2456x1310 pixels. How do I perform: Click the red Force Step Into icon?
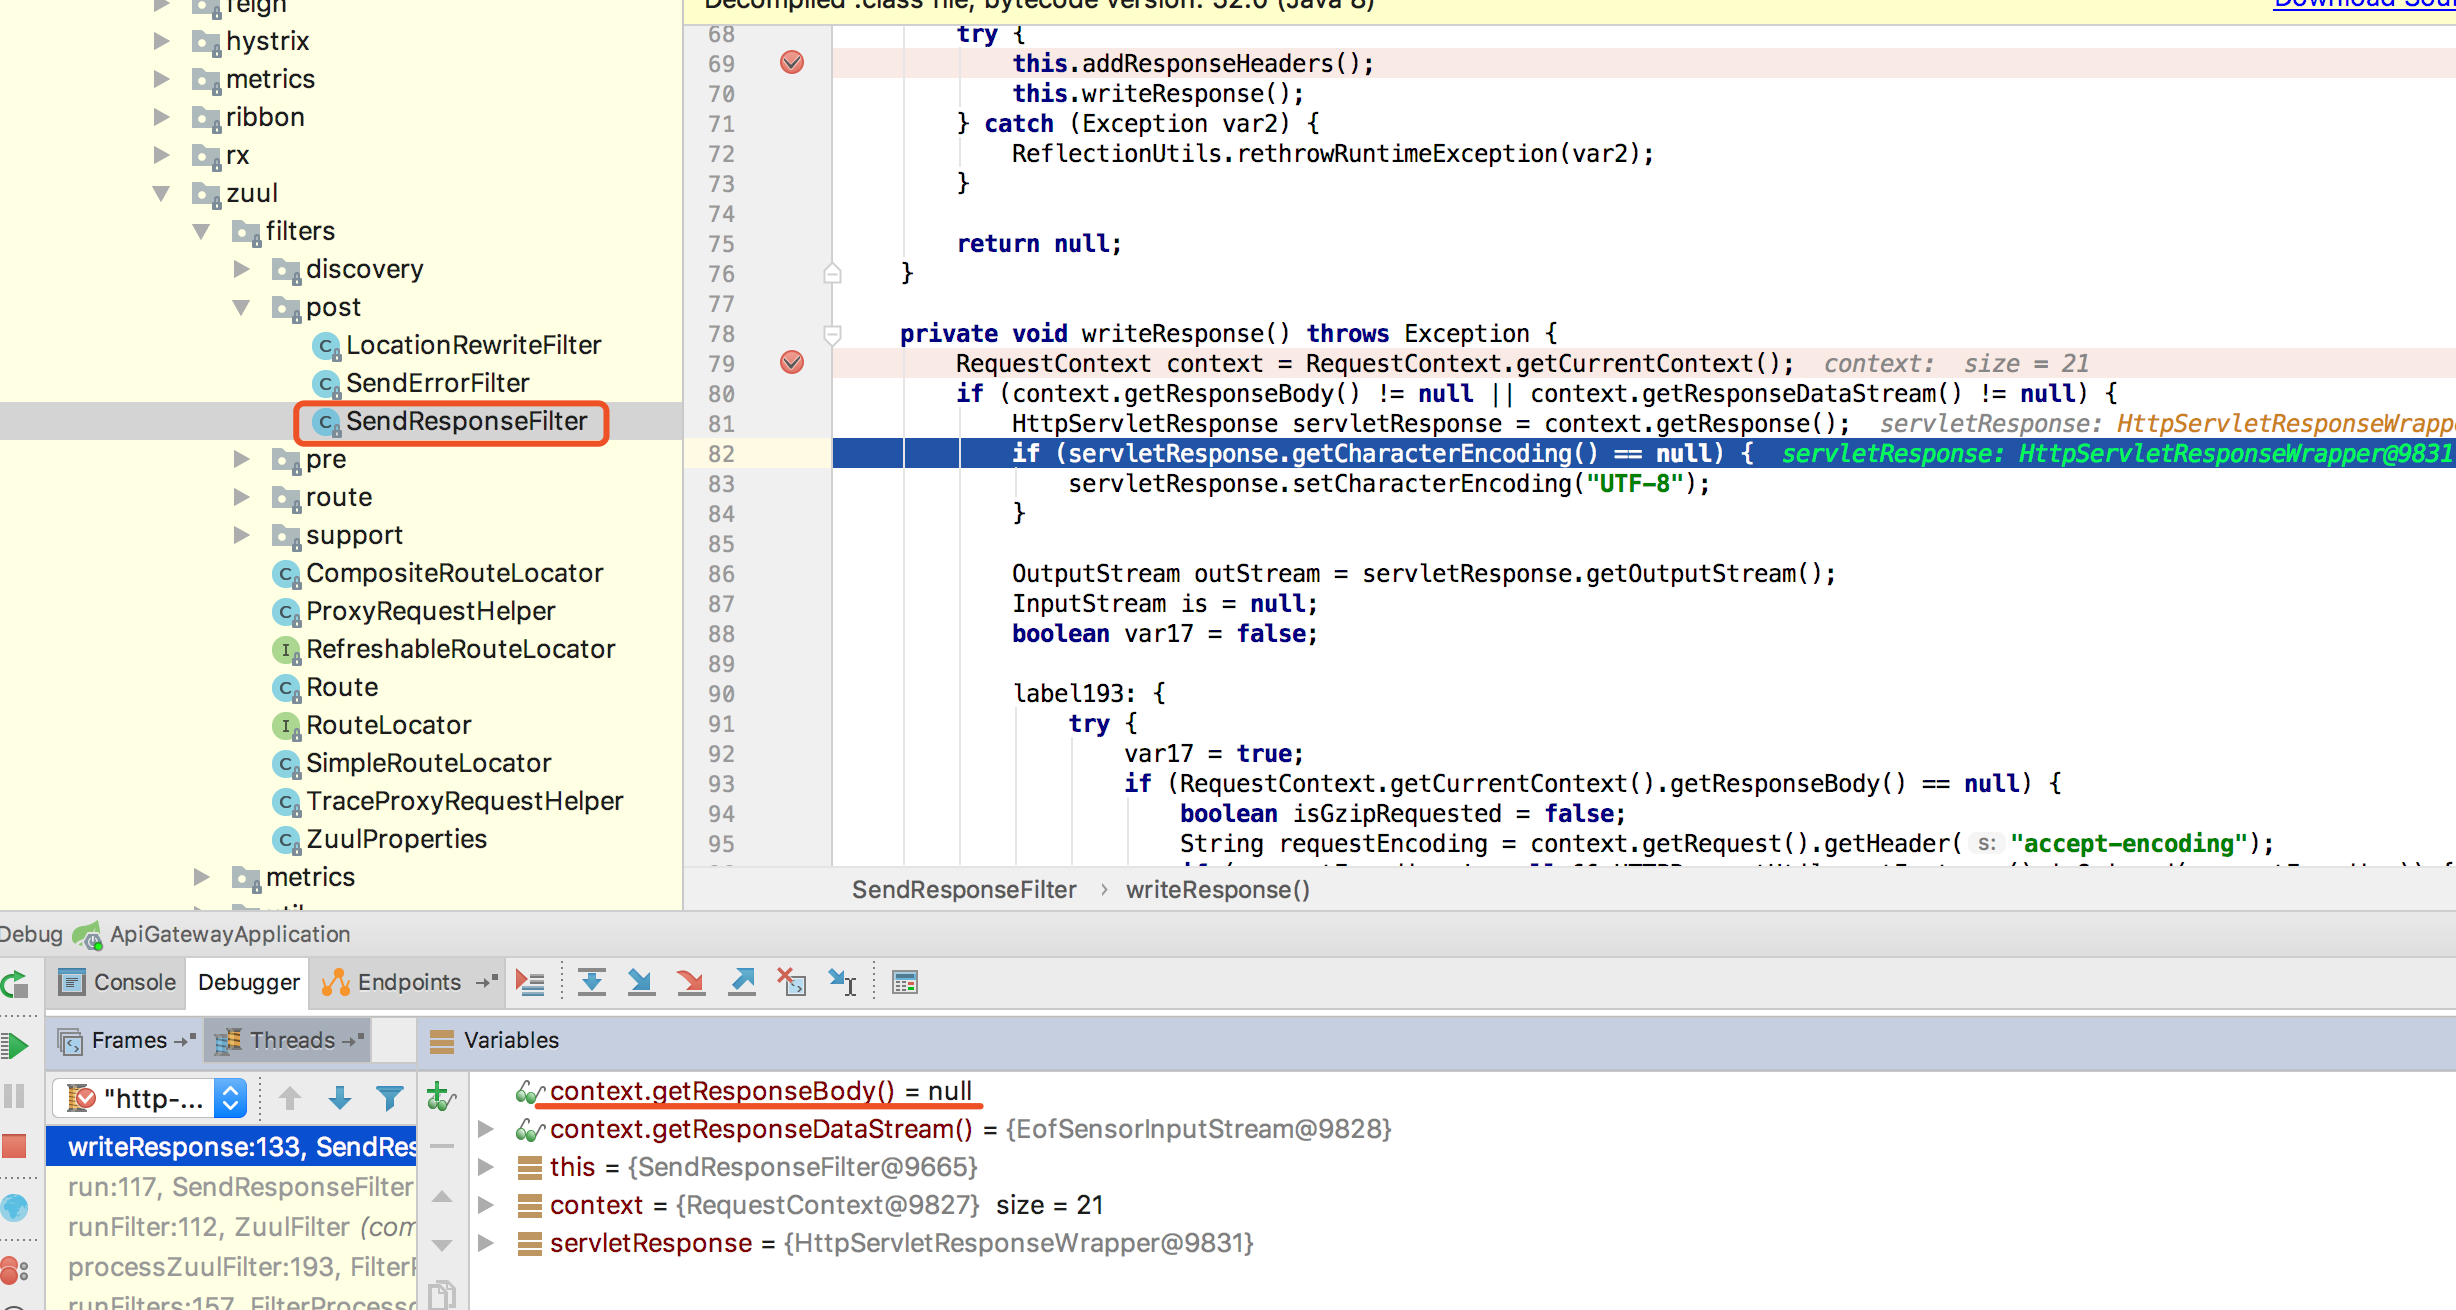[x=691, y=983]
